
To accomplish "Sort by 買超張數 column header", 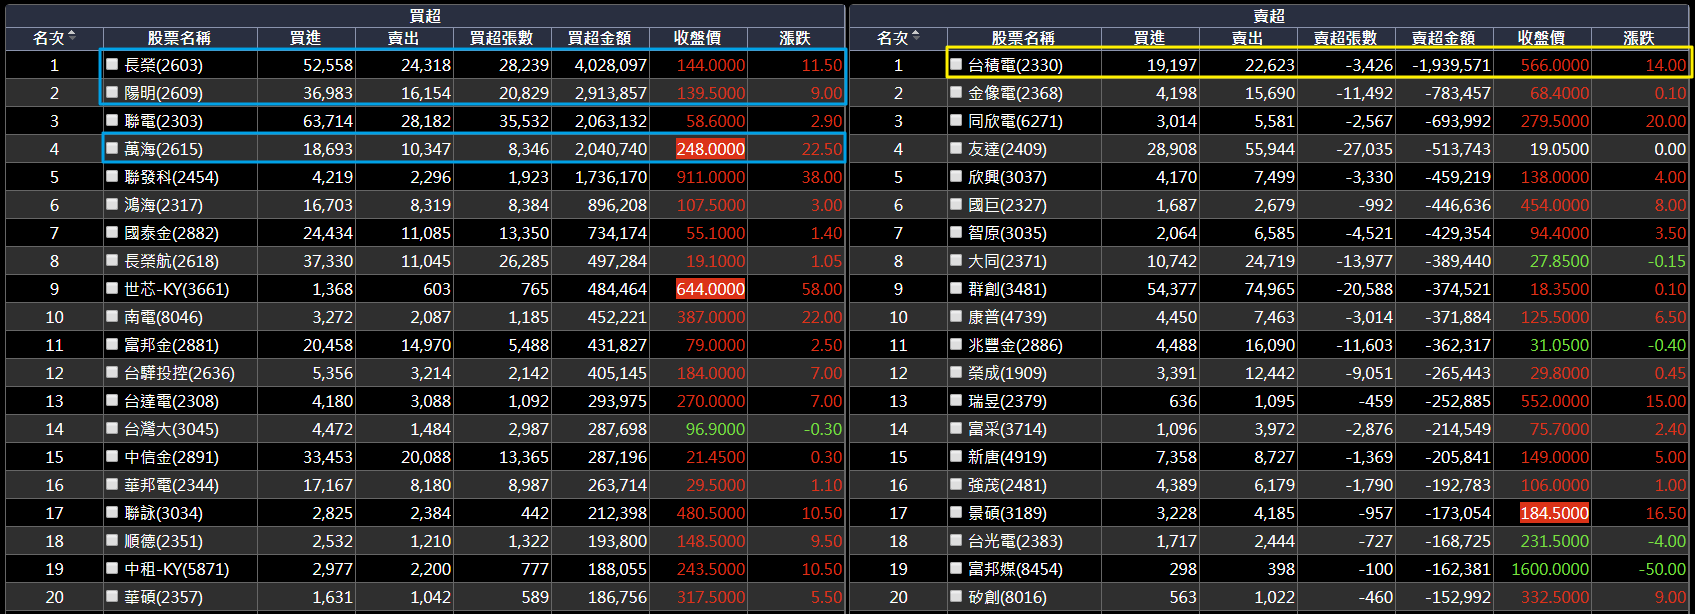I will [501, 38].
